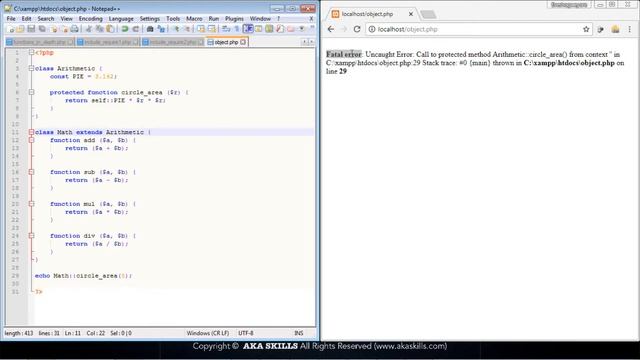Toggle synchronized horizontal scrolling icon
This screenshot has height=360, width=640.
[x=211, y=29]
